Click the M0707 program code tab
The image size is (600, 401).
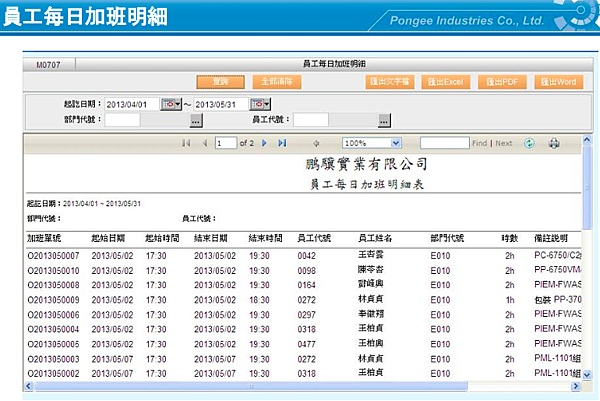49,65
